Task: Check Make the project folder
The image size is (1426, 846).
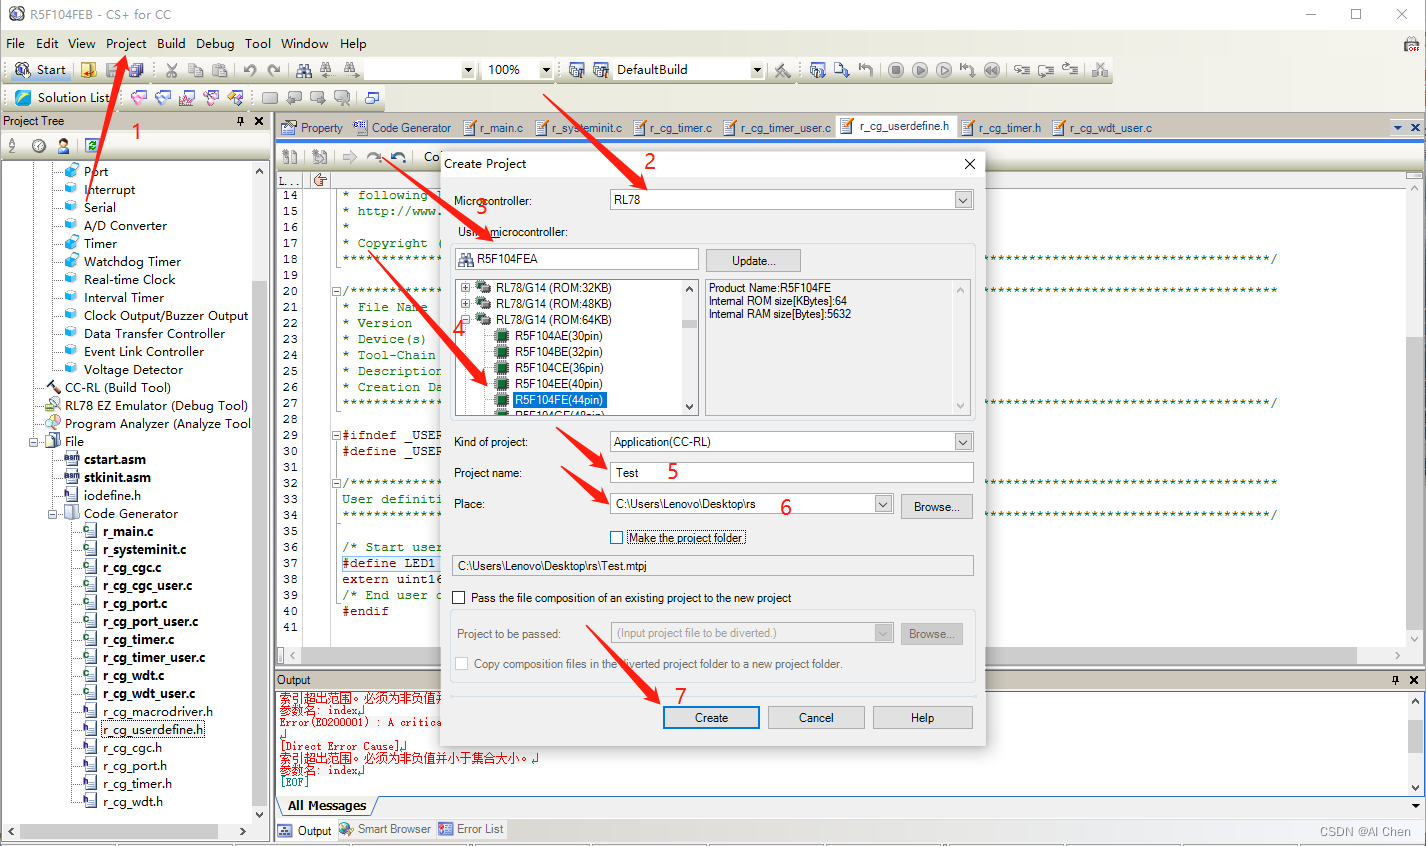Action: pyautogui.click(x=616, y=538)
